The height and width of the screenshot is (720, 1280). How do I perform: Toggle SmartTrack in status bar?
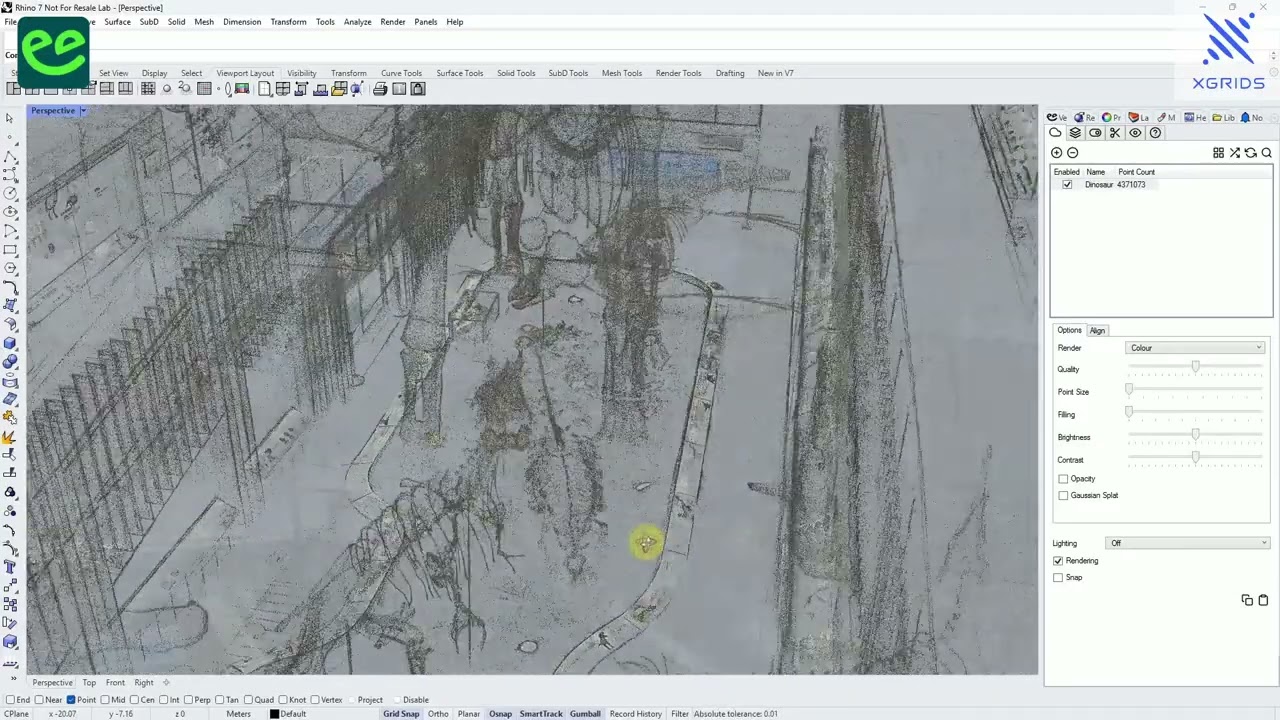(541, 714)
